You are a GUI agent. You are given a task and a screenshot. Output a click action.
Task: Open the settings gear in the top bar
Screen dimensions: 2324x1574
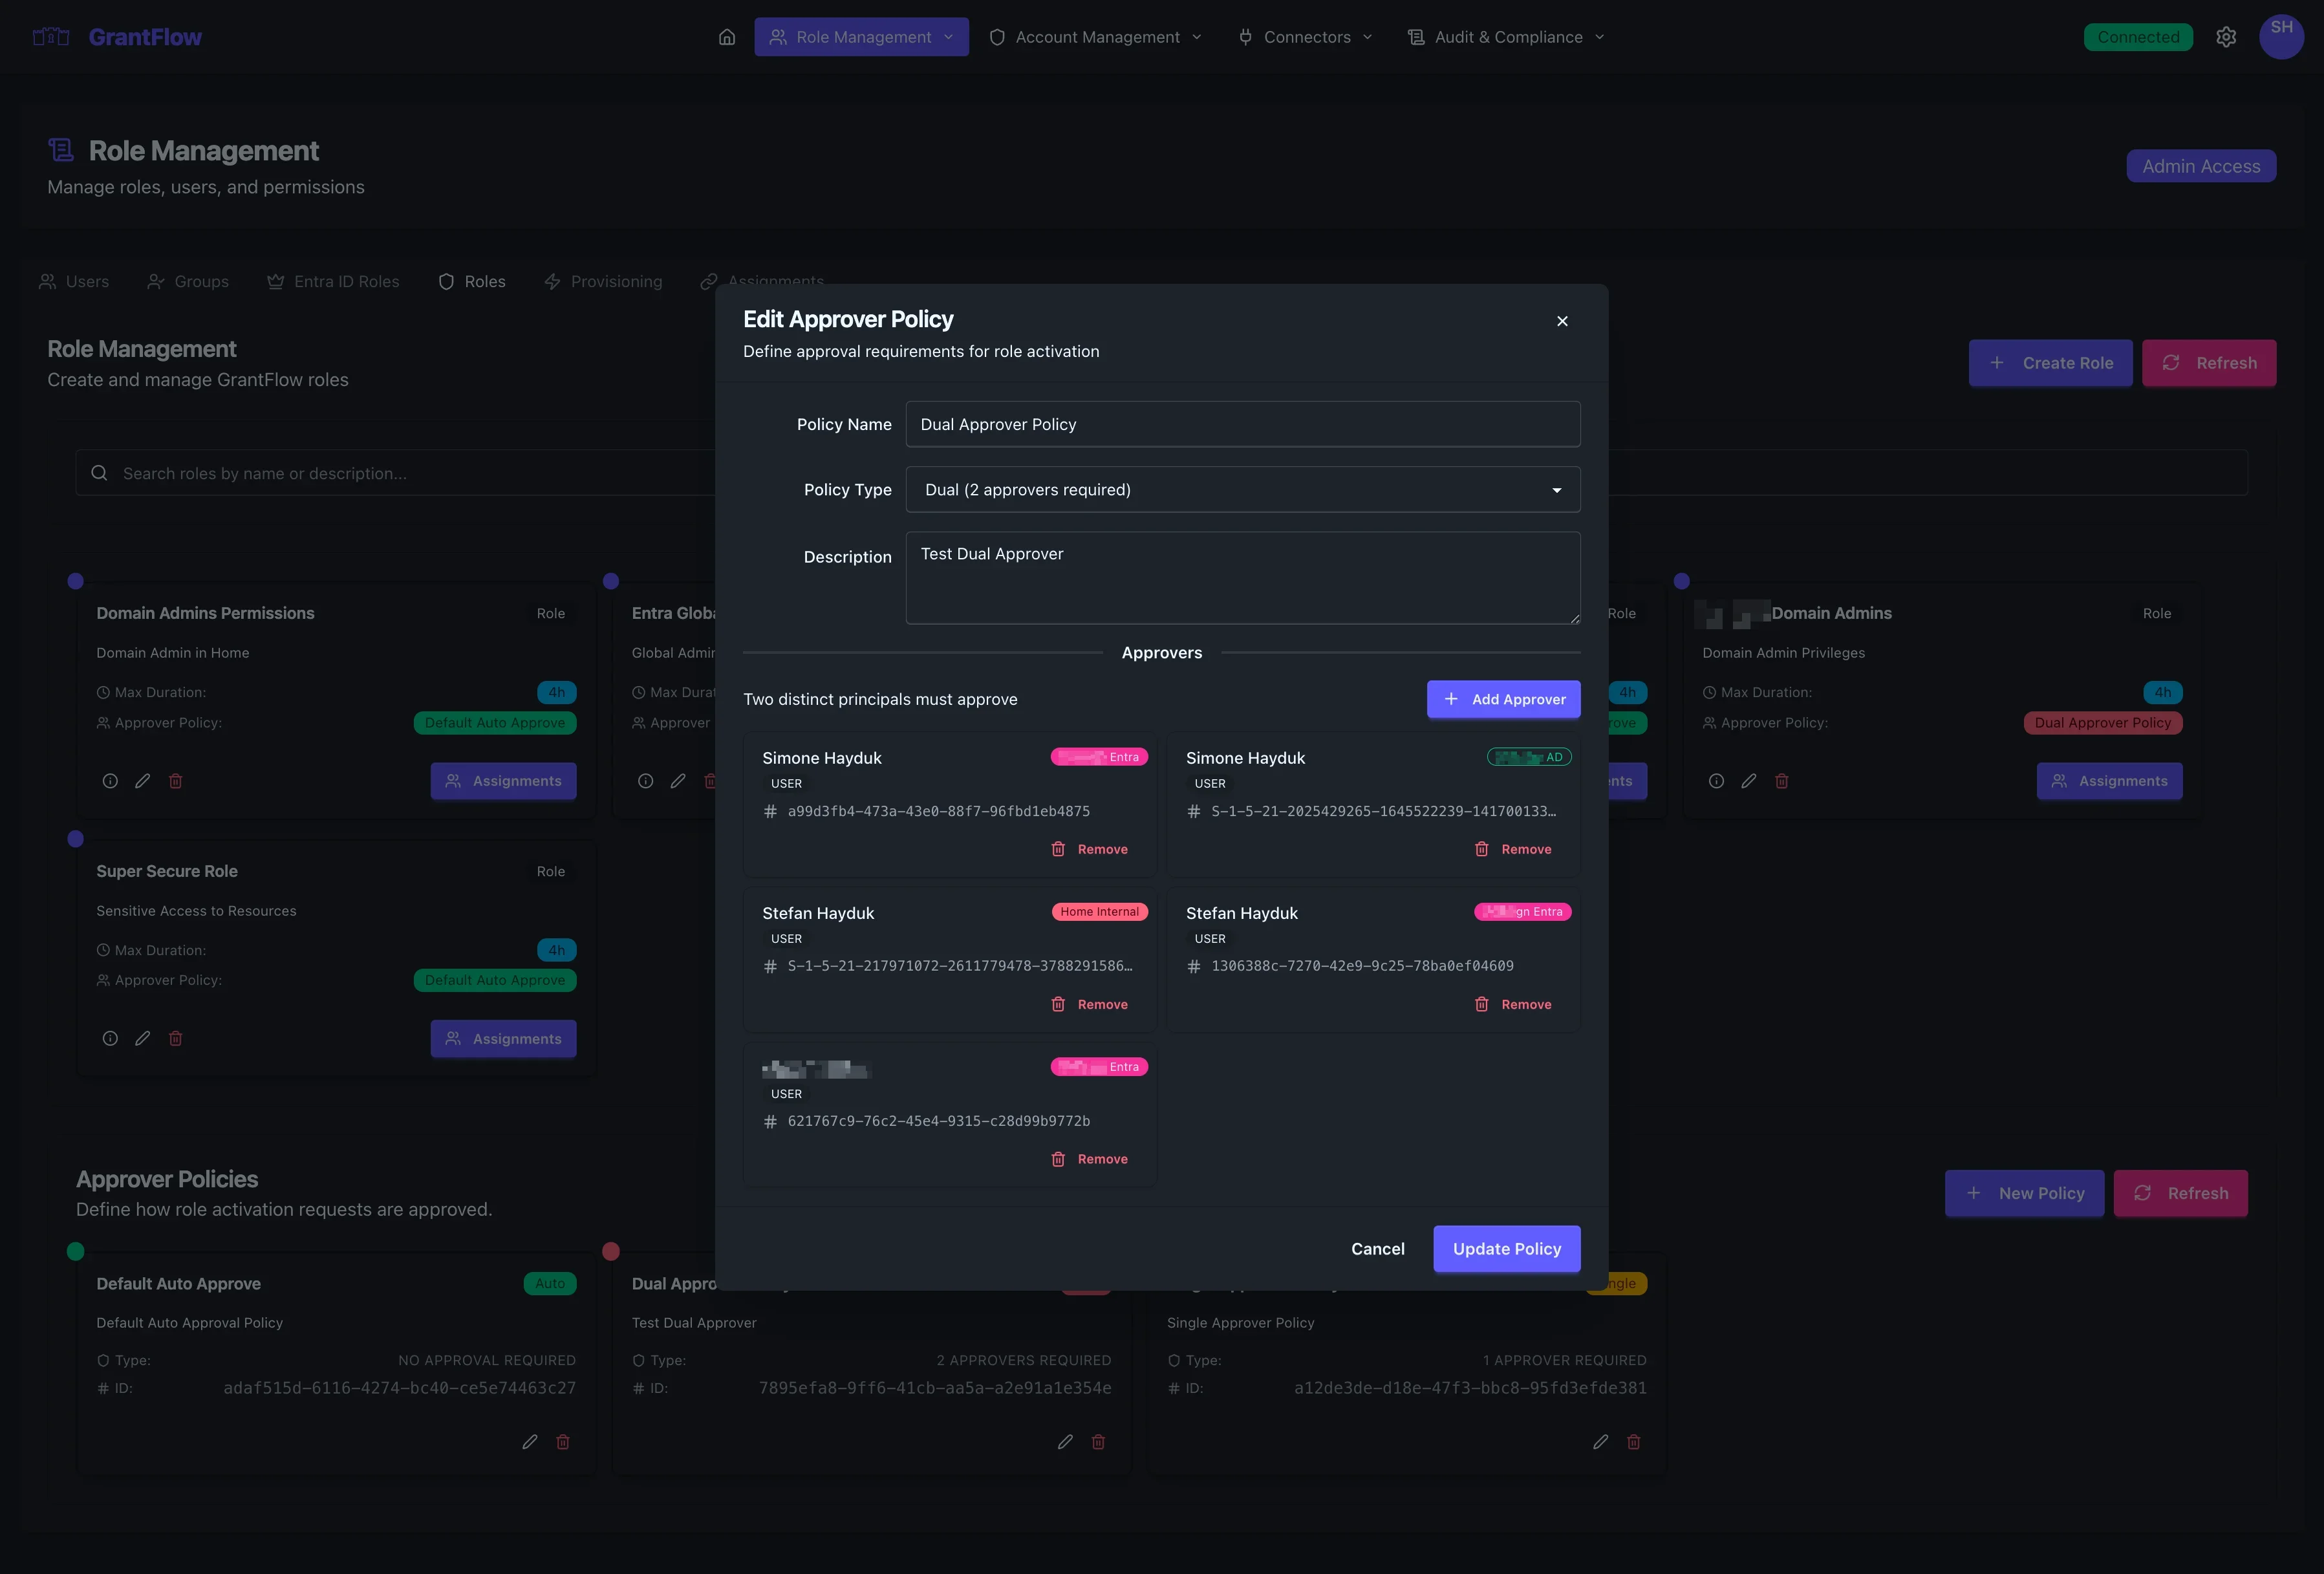pyautogui.click(x=2227, y=37)
